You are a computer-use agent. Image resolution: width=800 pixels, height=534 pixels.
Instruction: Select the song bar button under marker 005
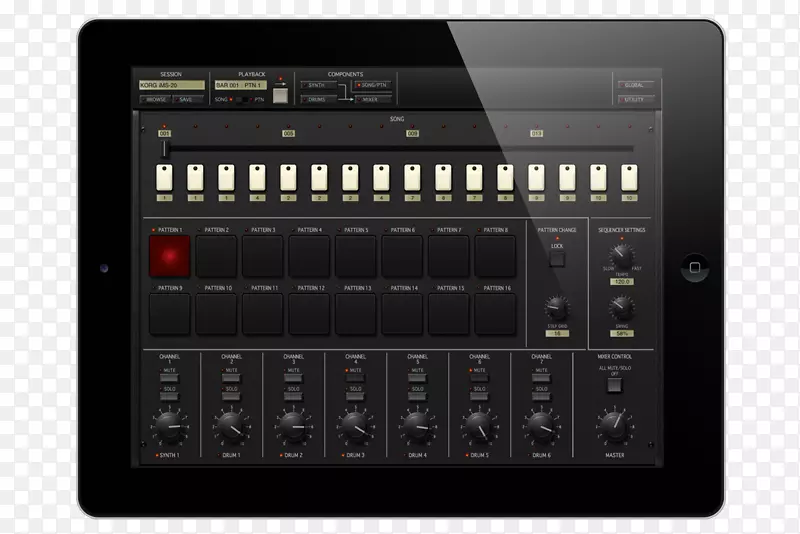click(288, 177)
